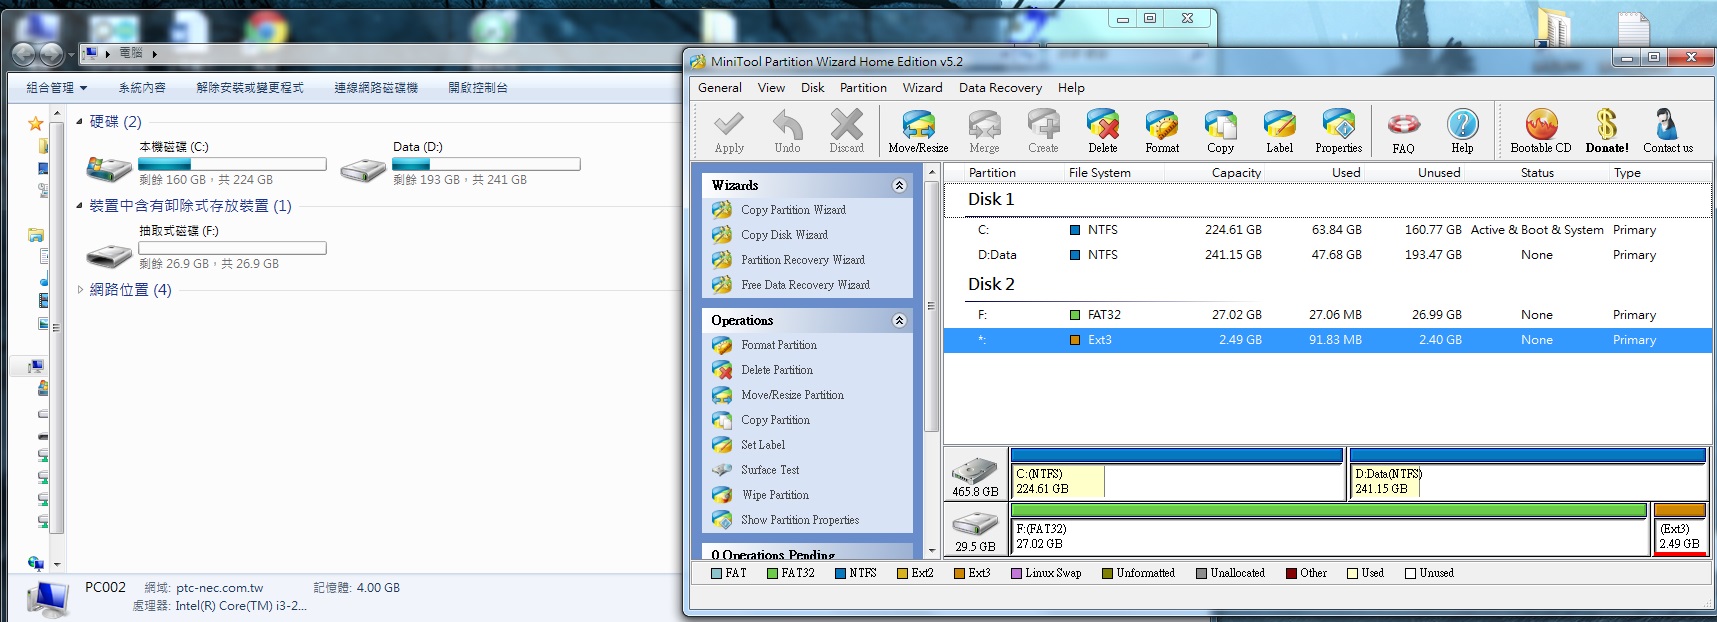Screen dimensions: 1717x622
Task: Select the Move/Resize toolbar tool
Action: [918, 131]
